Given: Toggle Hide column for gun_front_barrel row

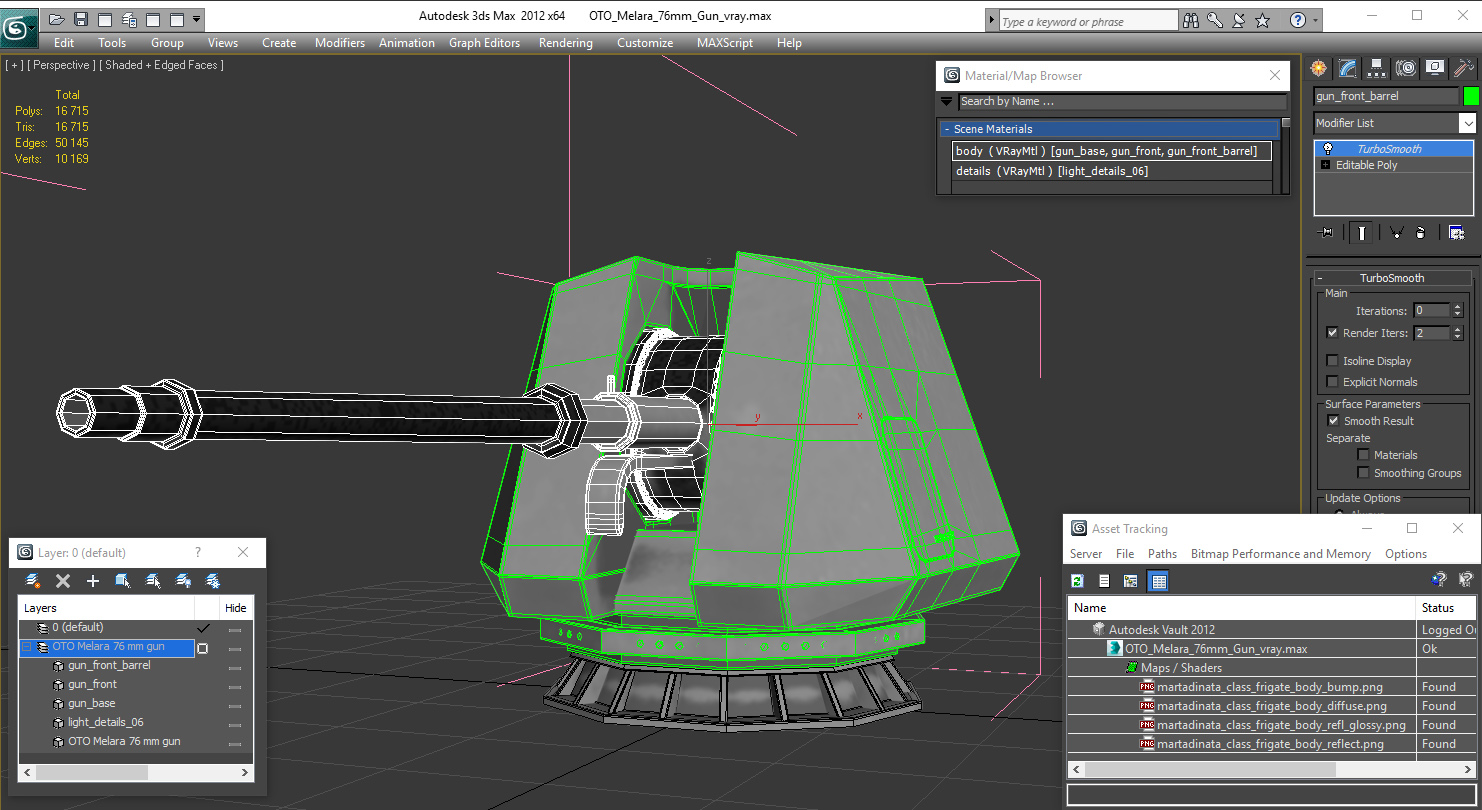Looking at the screenshot, I should tap(235, 667).
